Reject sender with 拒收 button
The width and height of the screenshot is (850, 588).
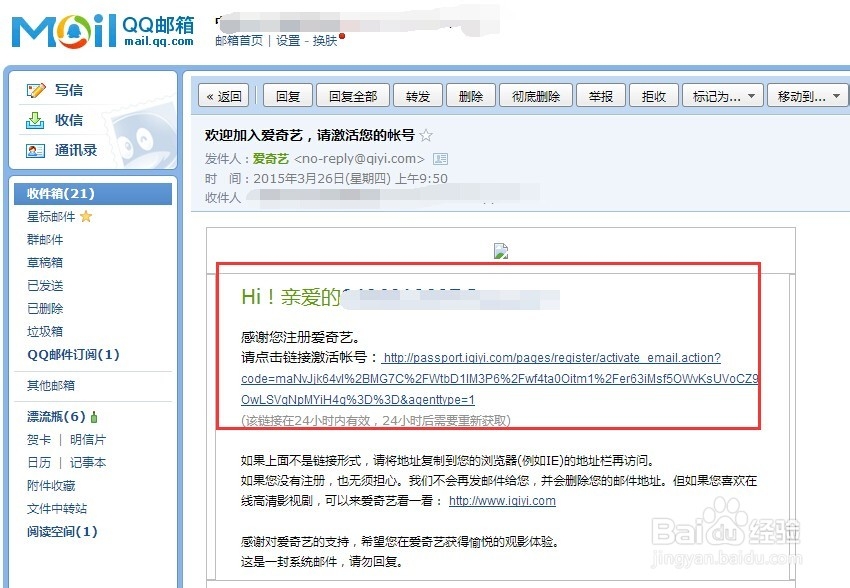tap(653, 96)
